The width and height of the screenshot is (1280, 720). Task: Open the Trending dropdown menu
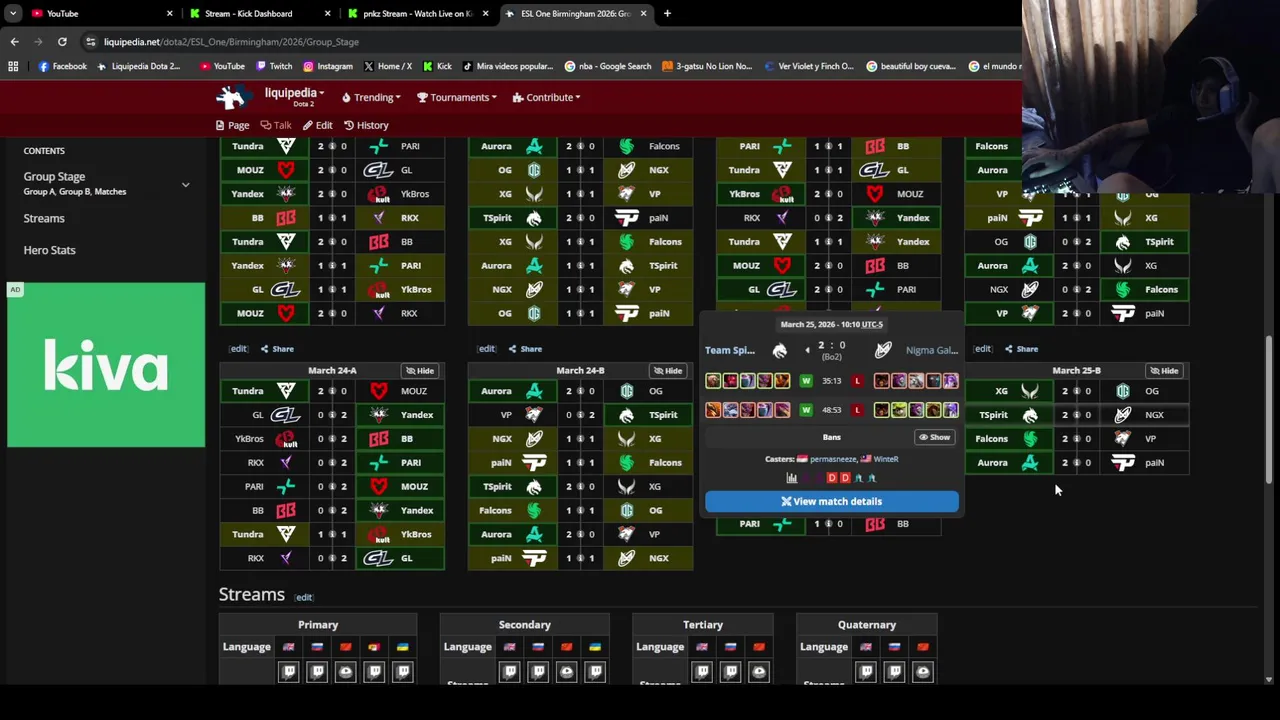(x=371, y=97)
